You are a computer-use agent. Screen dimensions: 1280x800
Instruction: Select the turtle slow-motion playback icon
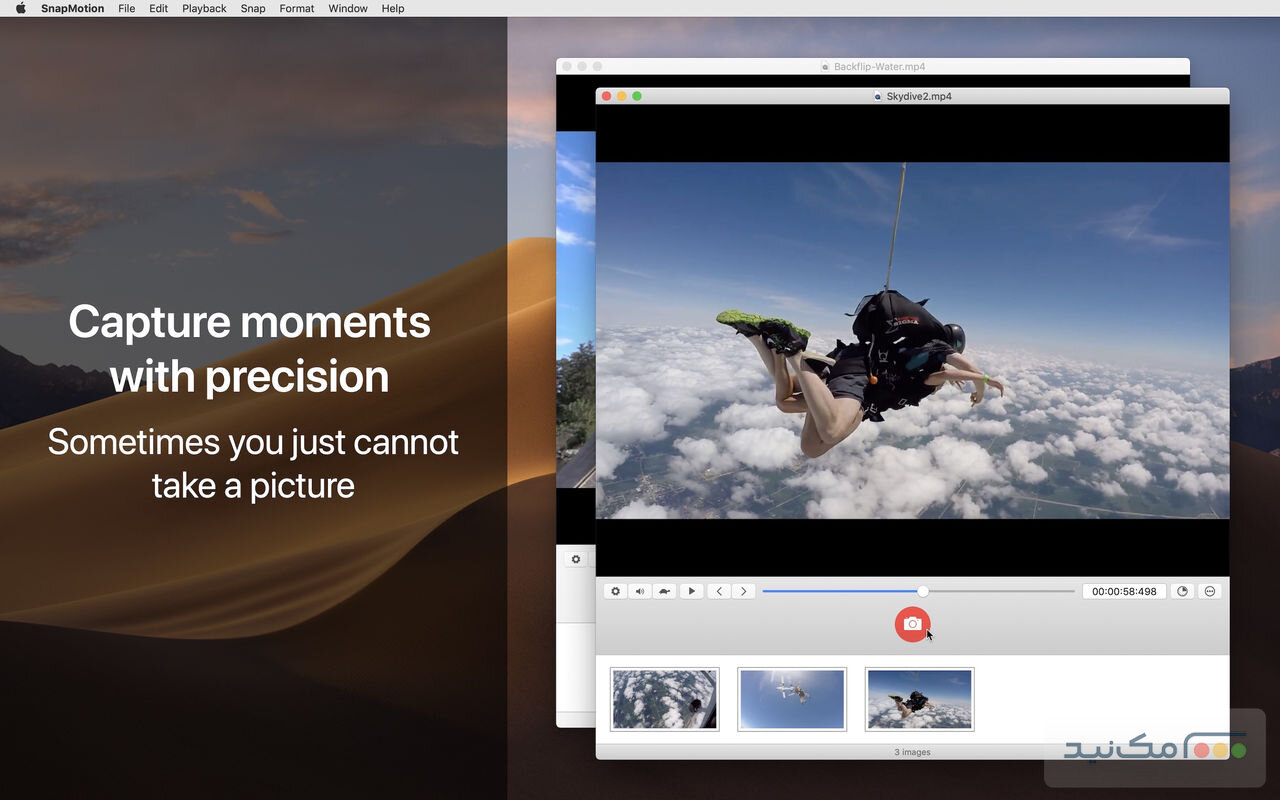point(665,591)
